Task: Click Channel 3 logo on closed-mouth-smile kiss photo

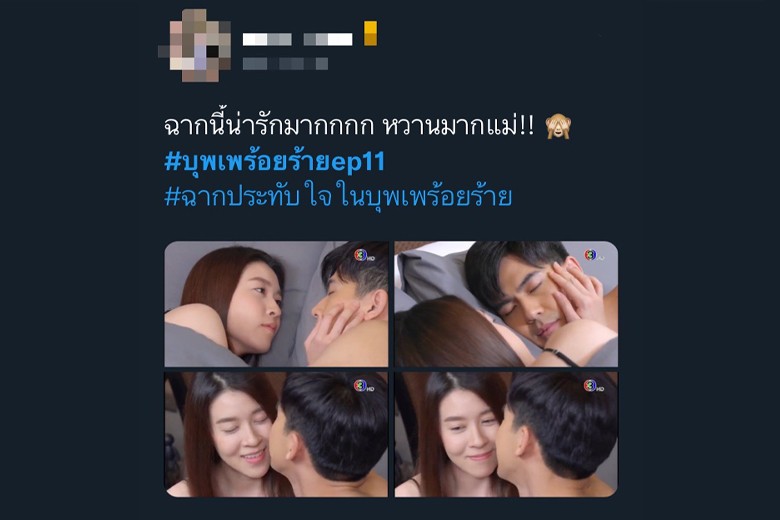Action: tap(593, 386)
